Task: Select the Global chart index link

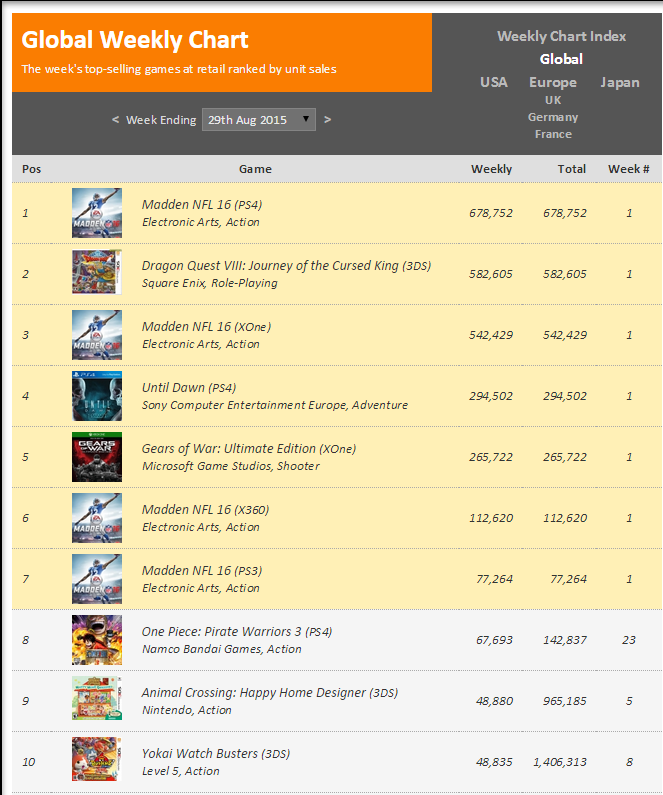Action: 561,59
